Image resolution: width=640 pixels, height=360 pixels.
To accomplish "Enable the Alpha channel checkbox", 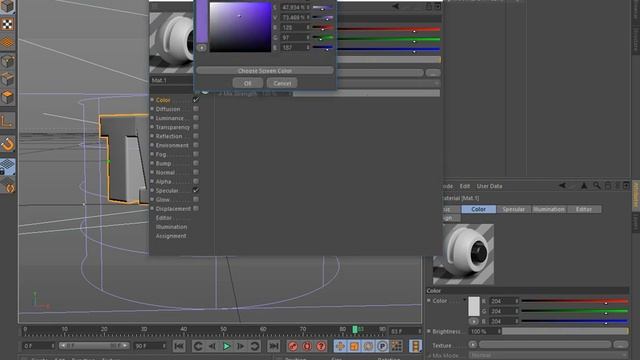I will click(196, 181).
